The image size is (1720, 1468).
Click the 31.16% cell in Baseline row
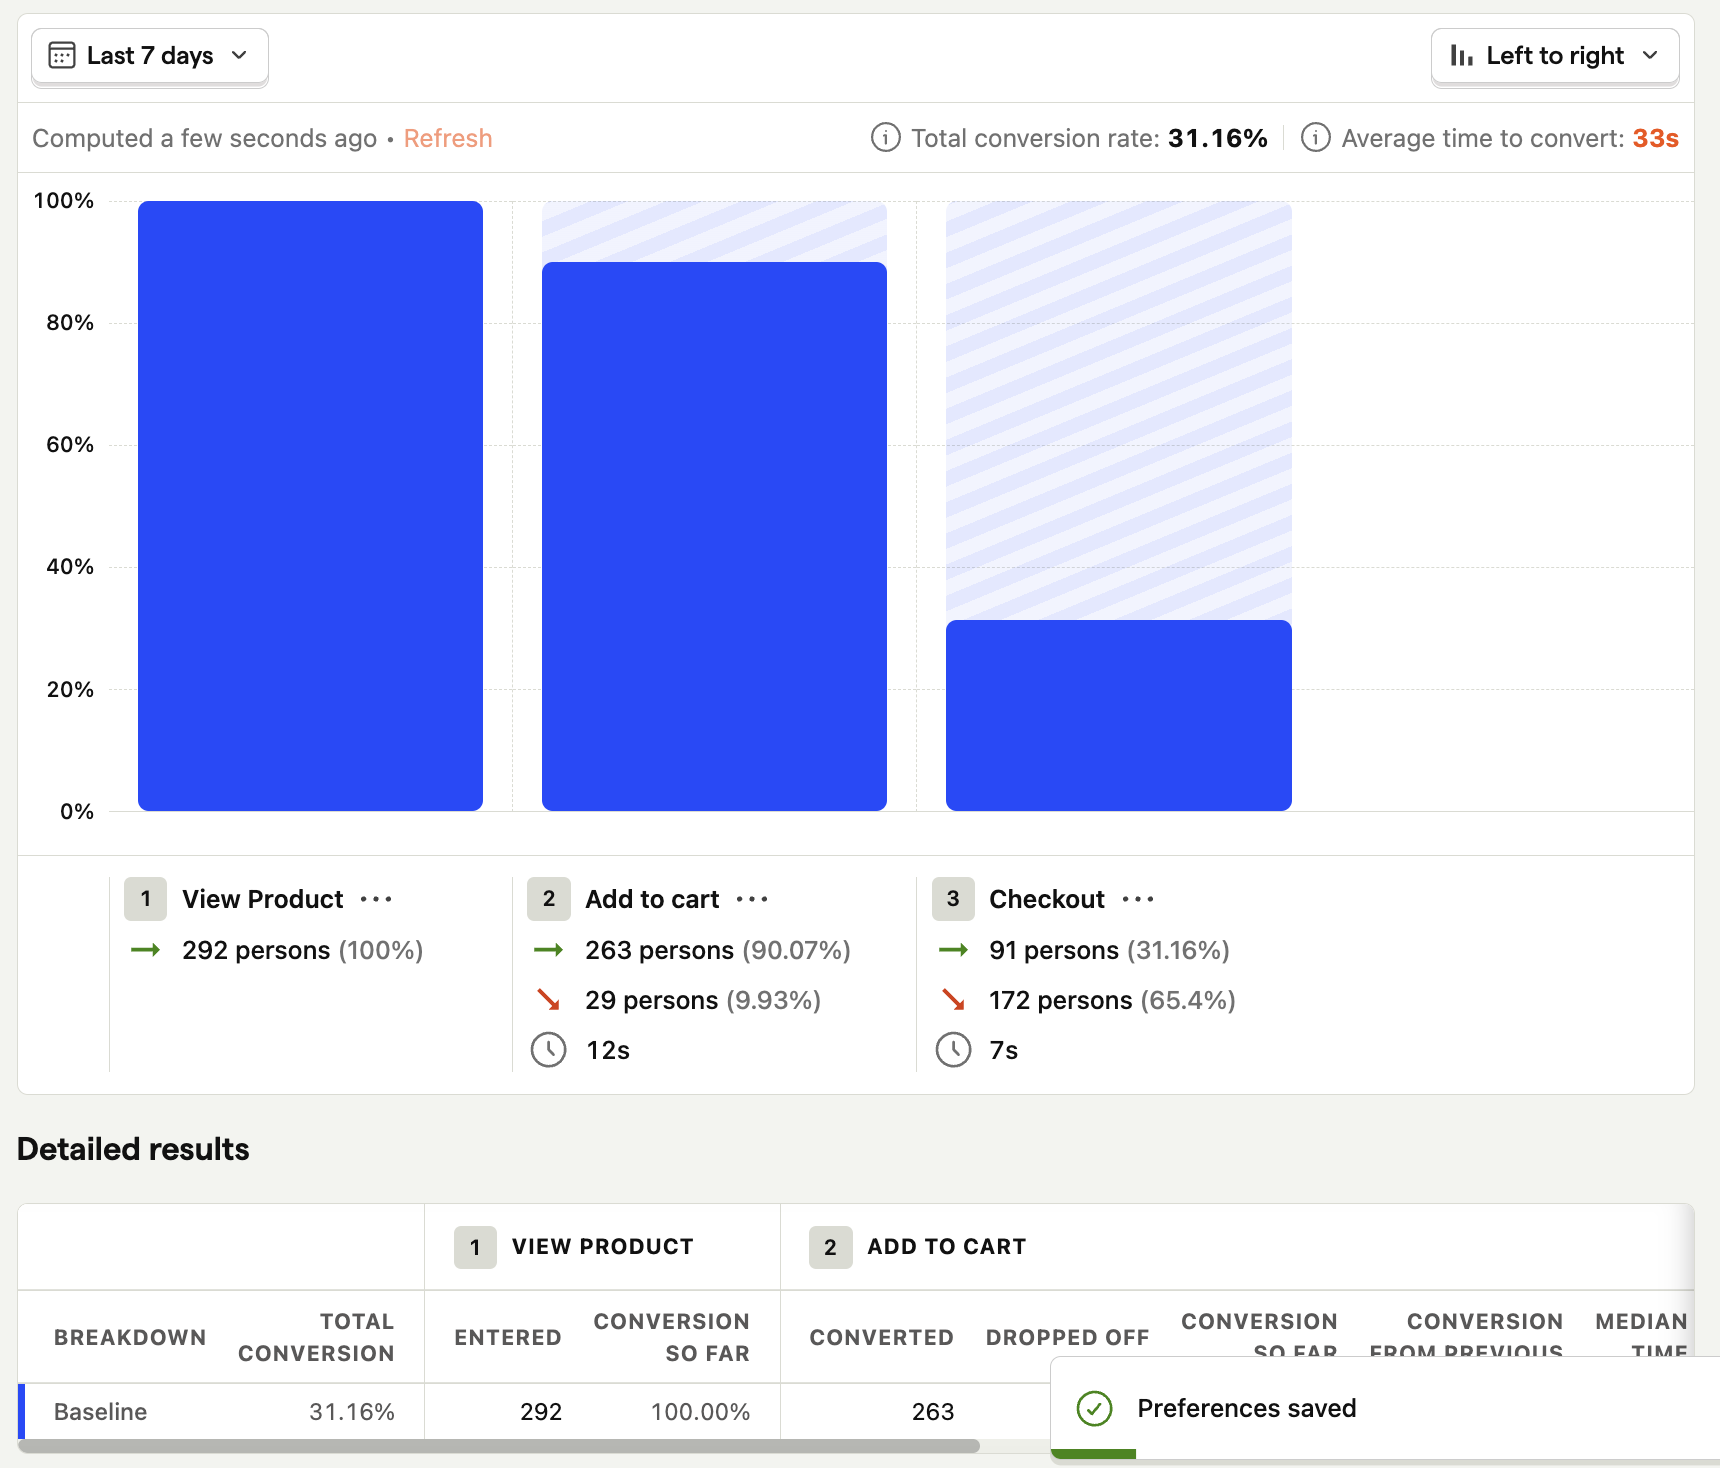[x=352, y=1412]
